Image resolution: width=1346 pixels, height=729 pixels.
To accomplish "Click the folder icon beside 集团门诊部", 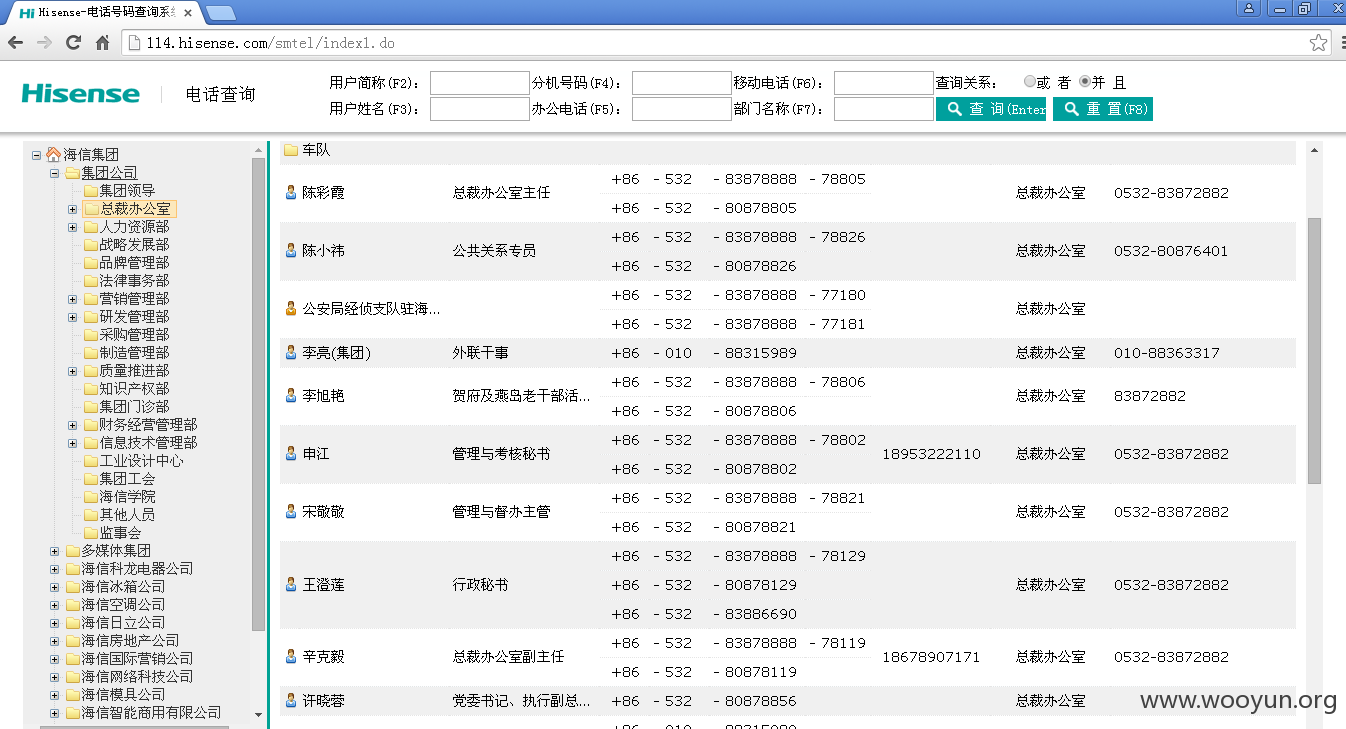I will pos(90,407).
